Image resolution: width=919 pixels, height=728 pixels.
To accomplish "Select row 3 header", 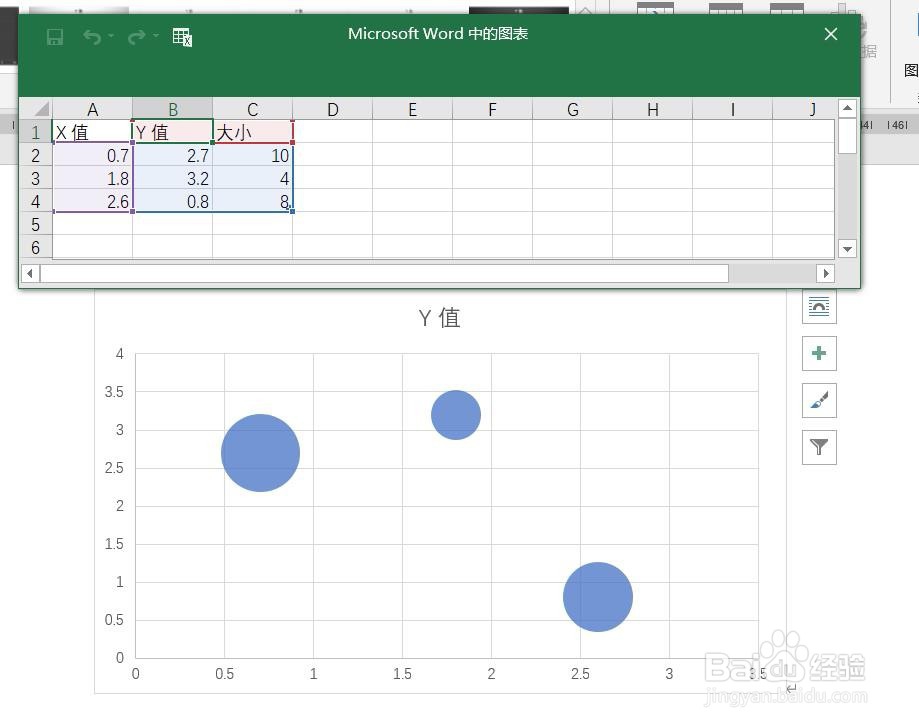I will tap(36, 178).
